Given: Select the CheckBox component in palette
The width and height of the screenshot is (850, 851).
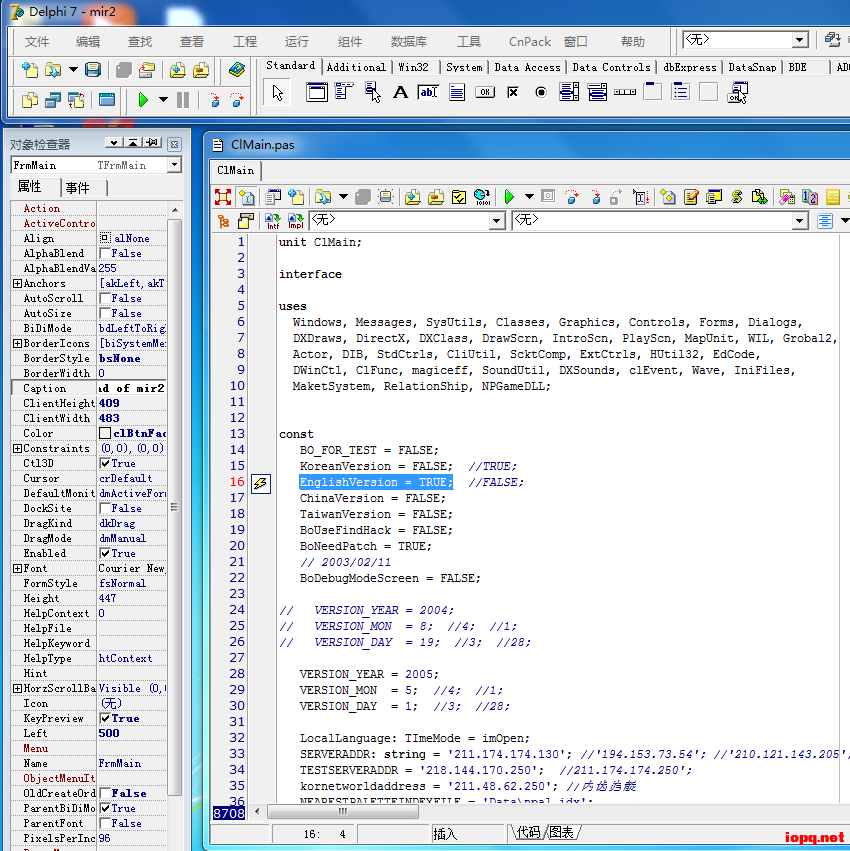Looking at the screenshot, I should (x=513, y=93).
